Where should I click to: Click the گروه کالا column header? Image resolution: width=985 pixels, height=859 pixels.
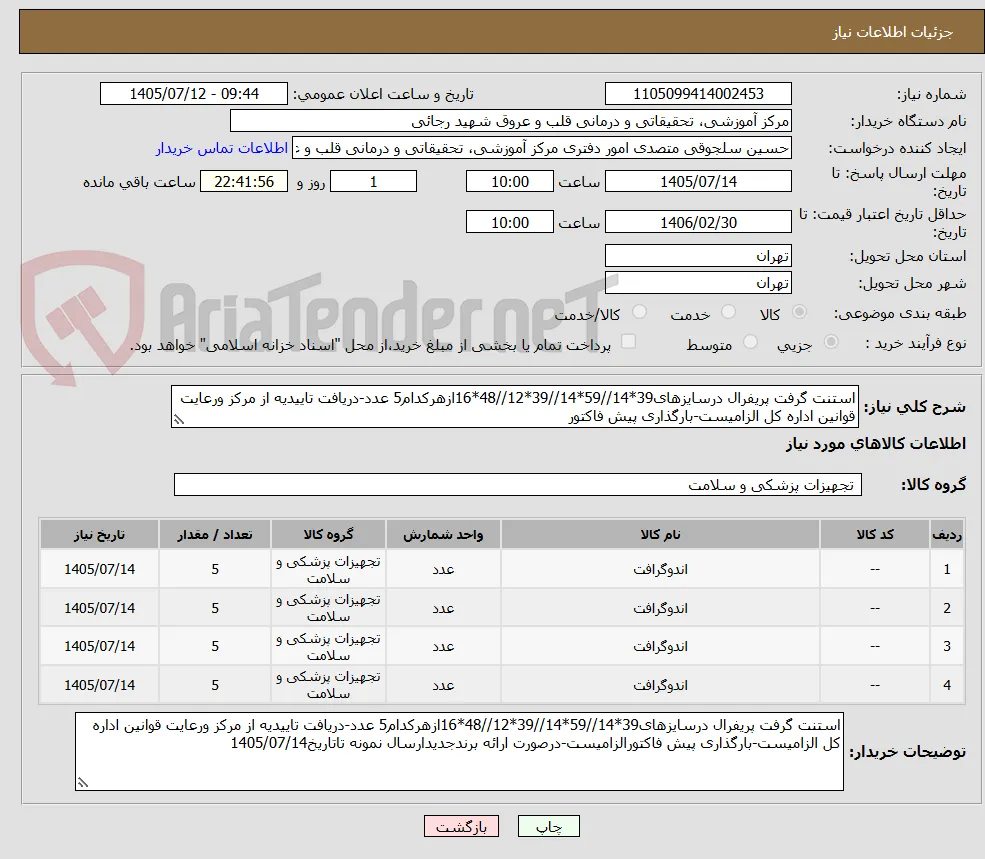click(329, 534)
